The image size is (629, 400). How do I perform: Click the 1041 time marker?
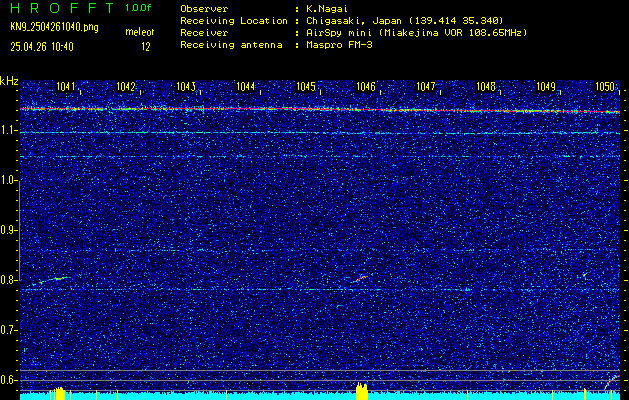(65, 86)
